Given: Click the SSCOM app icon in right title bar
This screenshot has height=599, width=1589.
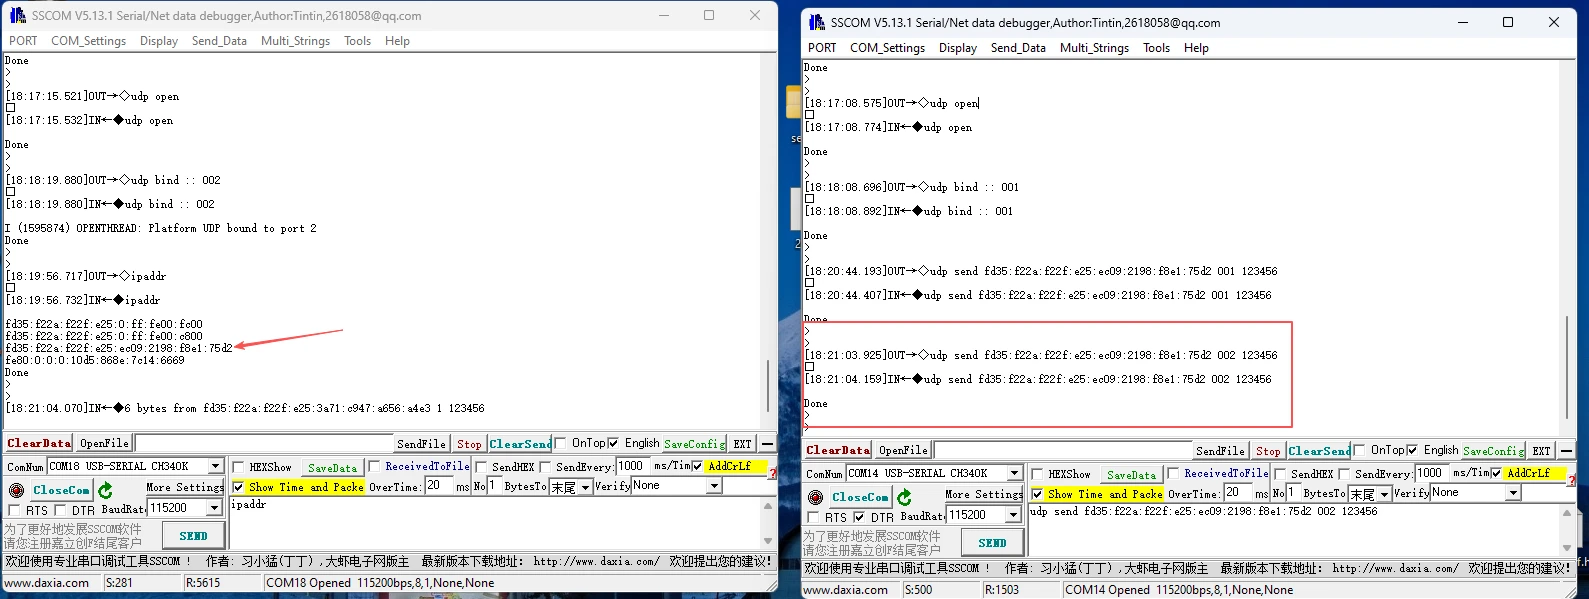Looking at the screenshot, I should click(816, 22).
